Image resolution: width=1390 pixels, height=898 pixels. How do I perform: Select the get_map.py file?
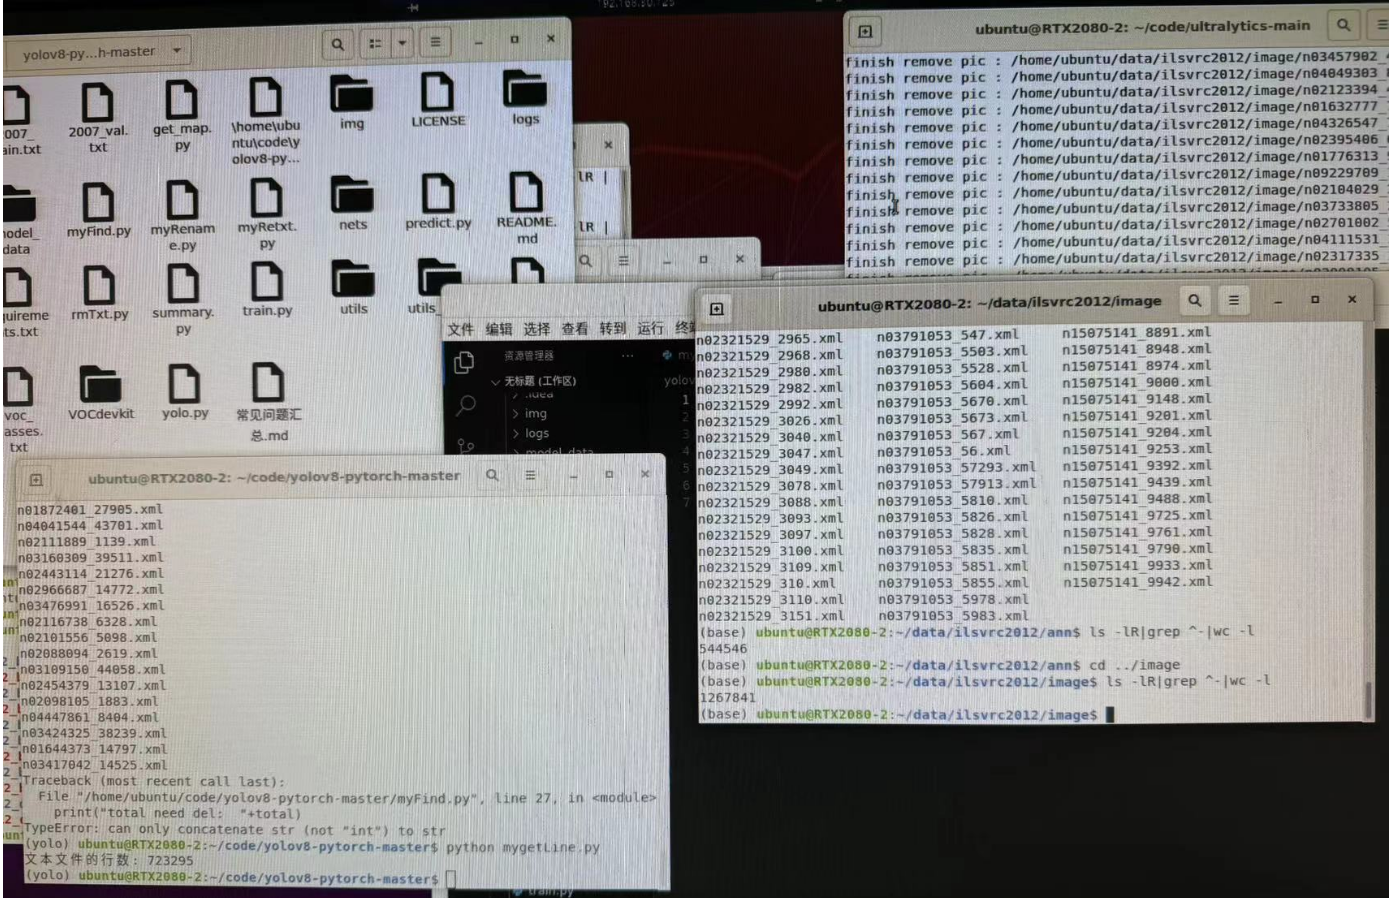pos(182,116)
